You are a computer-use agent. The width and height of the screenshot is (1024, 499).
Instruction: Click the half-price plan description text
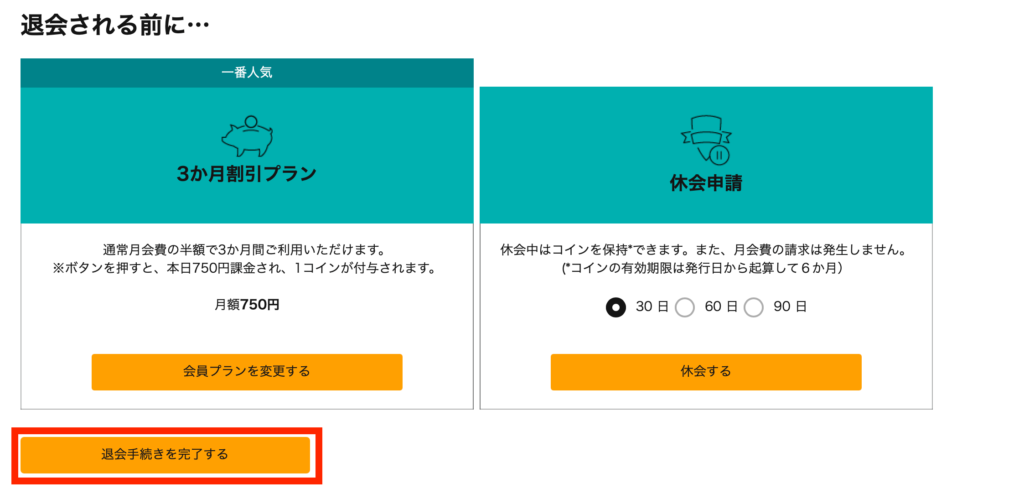tap(247, 250)
